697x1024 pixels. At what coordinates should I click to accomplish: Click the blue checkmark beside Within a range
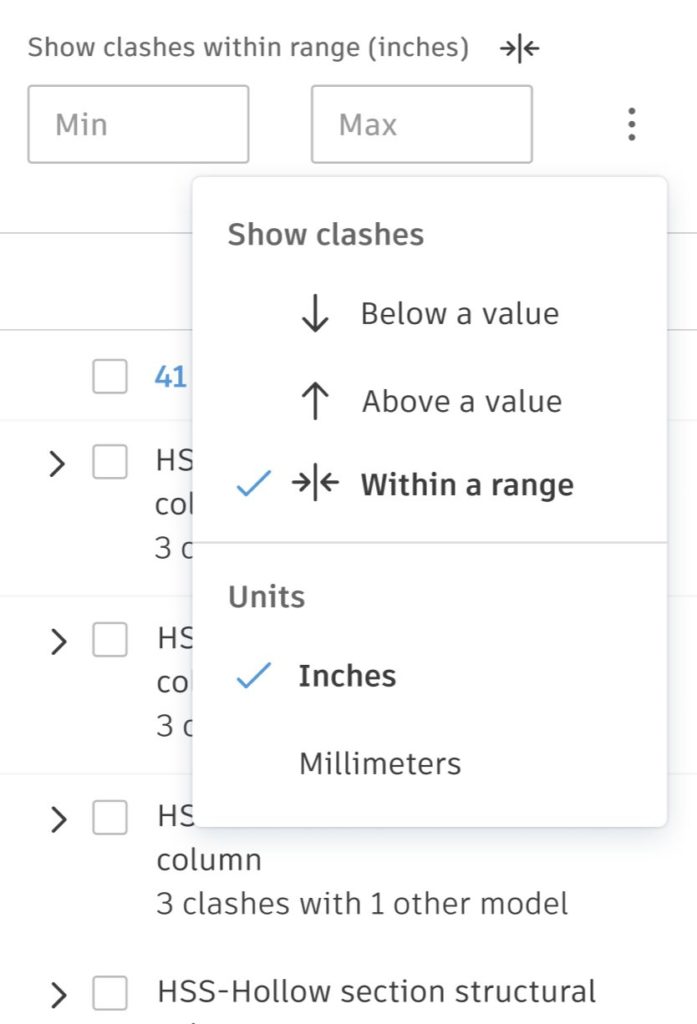tap(252, 484)
